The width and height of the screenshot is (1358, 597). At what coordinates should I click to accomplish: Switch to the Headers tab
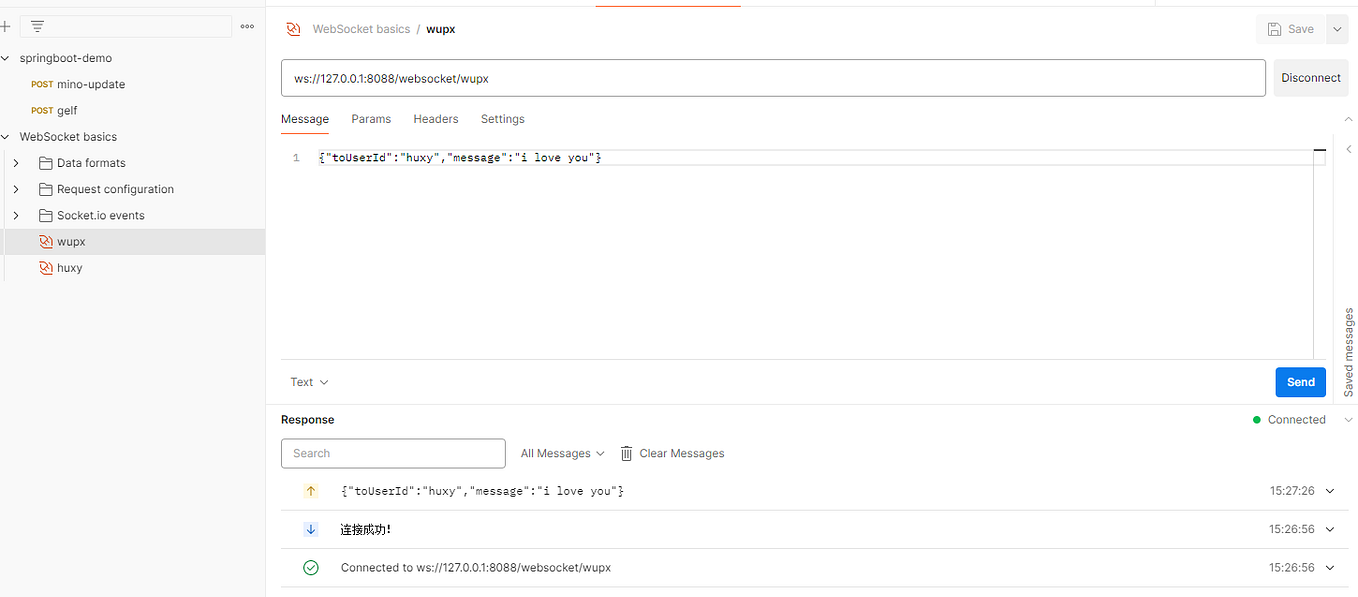435,119
